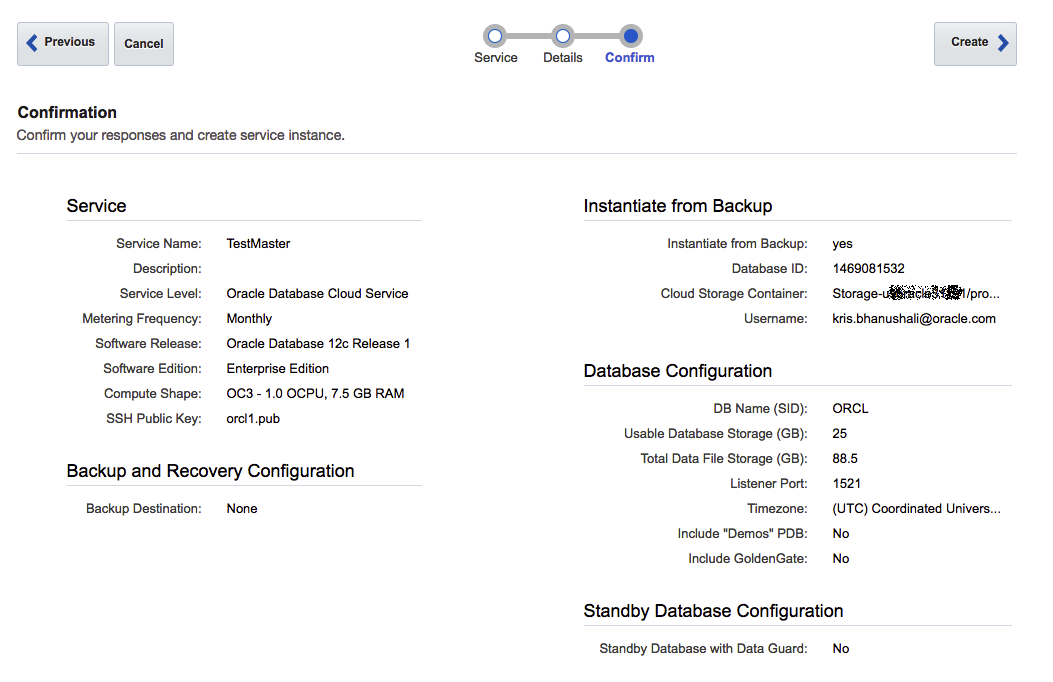The height and width of the screenshot is (682, 1053).
Task: Click the left arrow on Previous
Action: pos(32,43)
